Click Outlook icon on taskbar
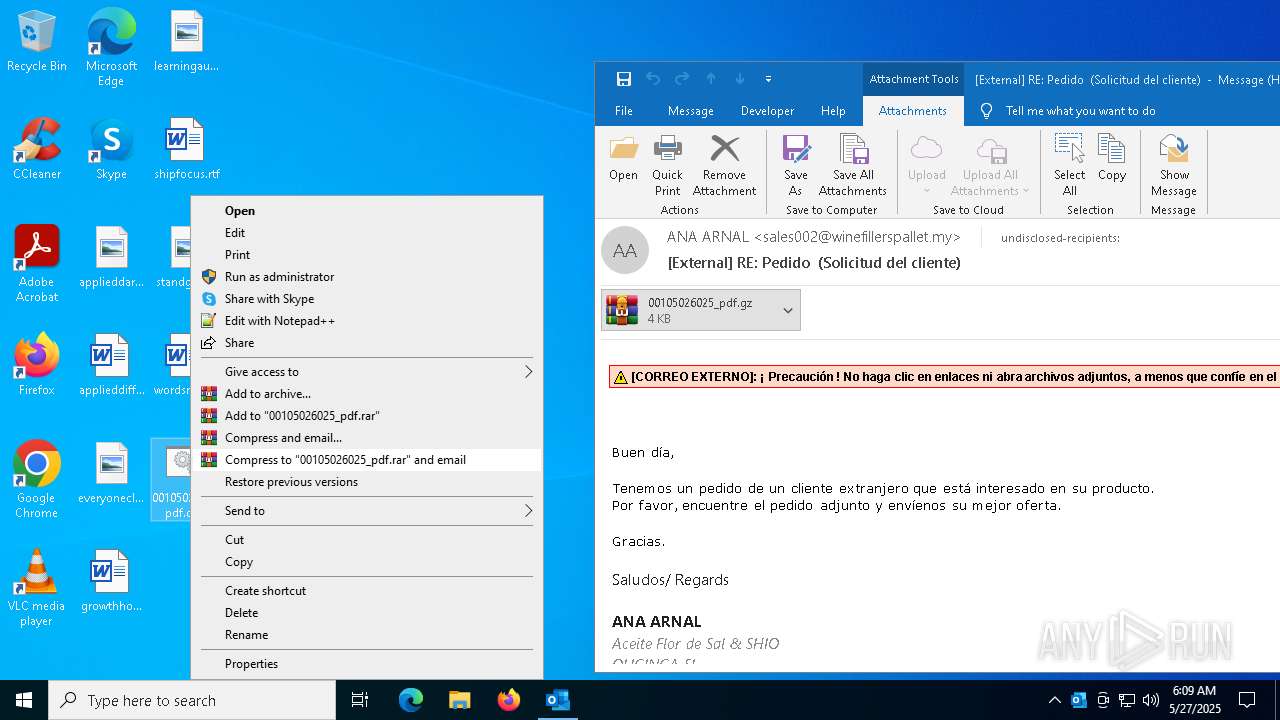1280x720 pixels. click(x=557, y=700)
